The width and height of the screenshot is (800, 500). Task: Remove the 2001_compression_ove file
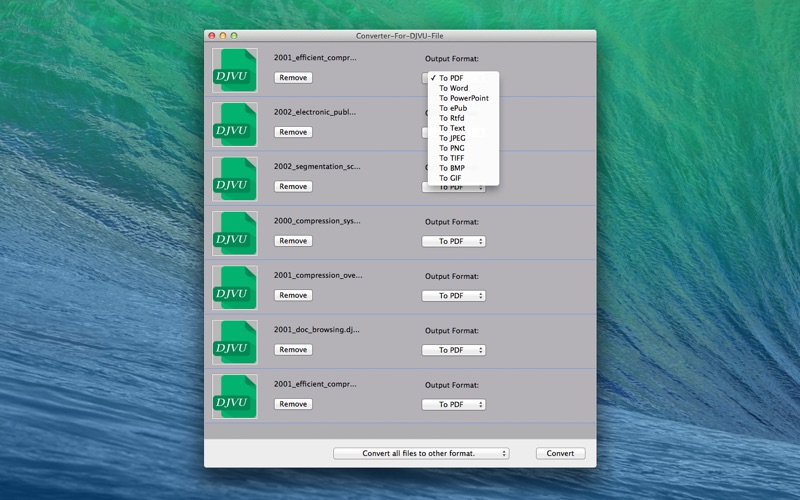click(x=293, y=295)
